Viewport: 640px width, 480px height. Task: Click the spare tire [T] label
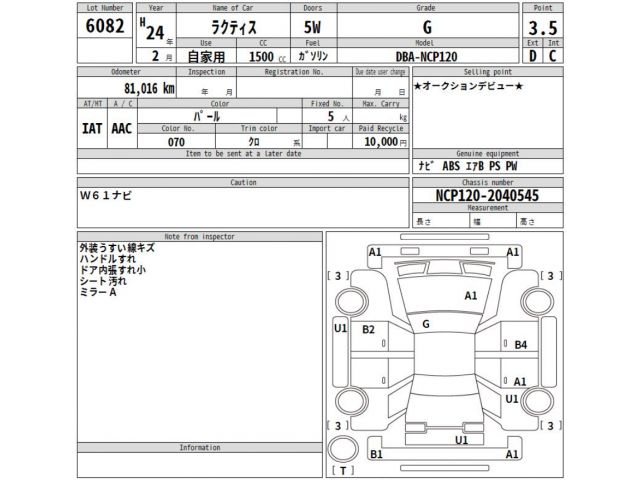click(x=343, y=471)
